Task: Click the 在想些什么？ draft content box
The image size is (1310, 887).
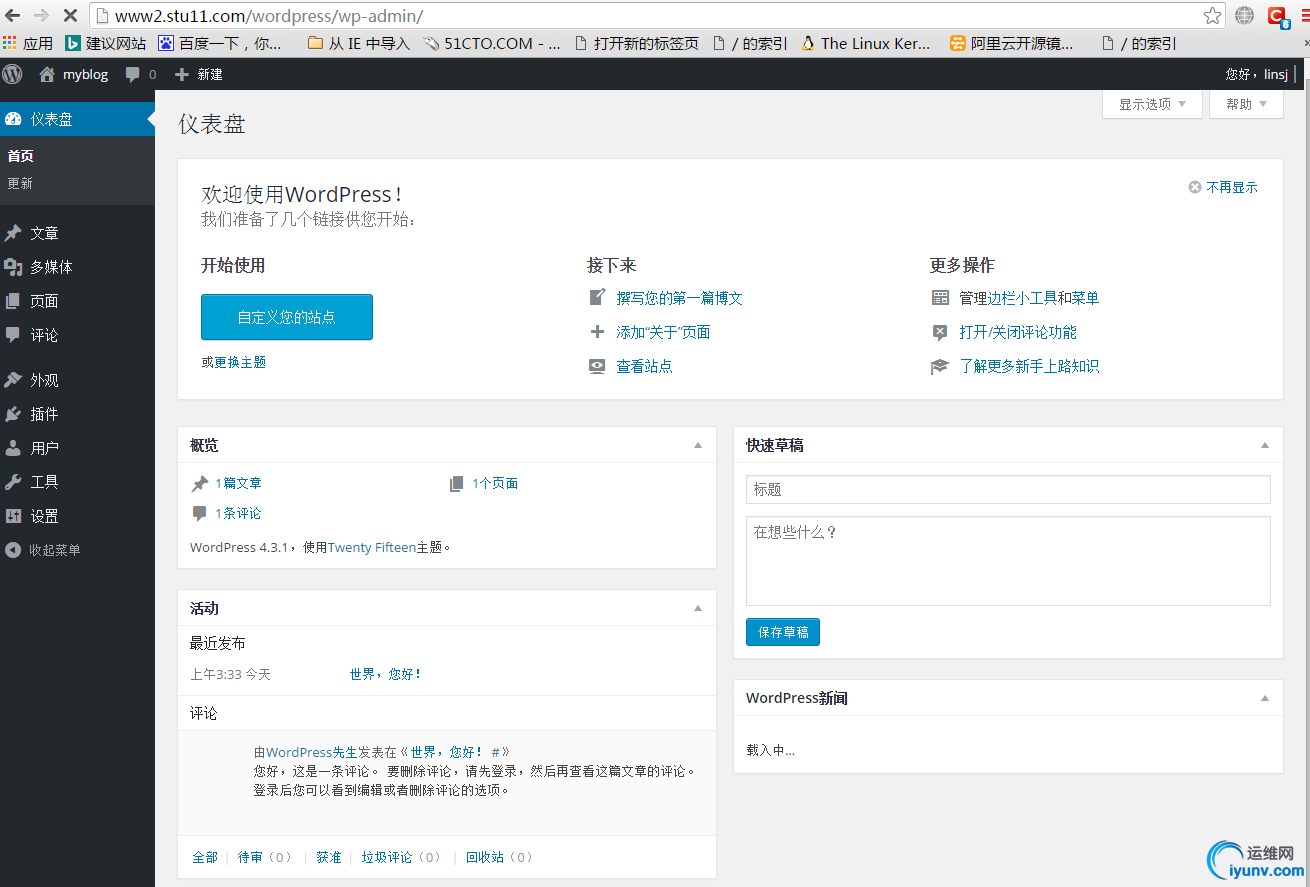Action: click(1008, 561)
